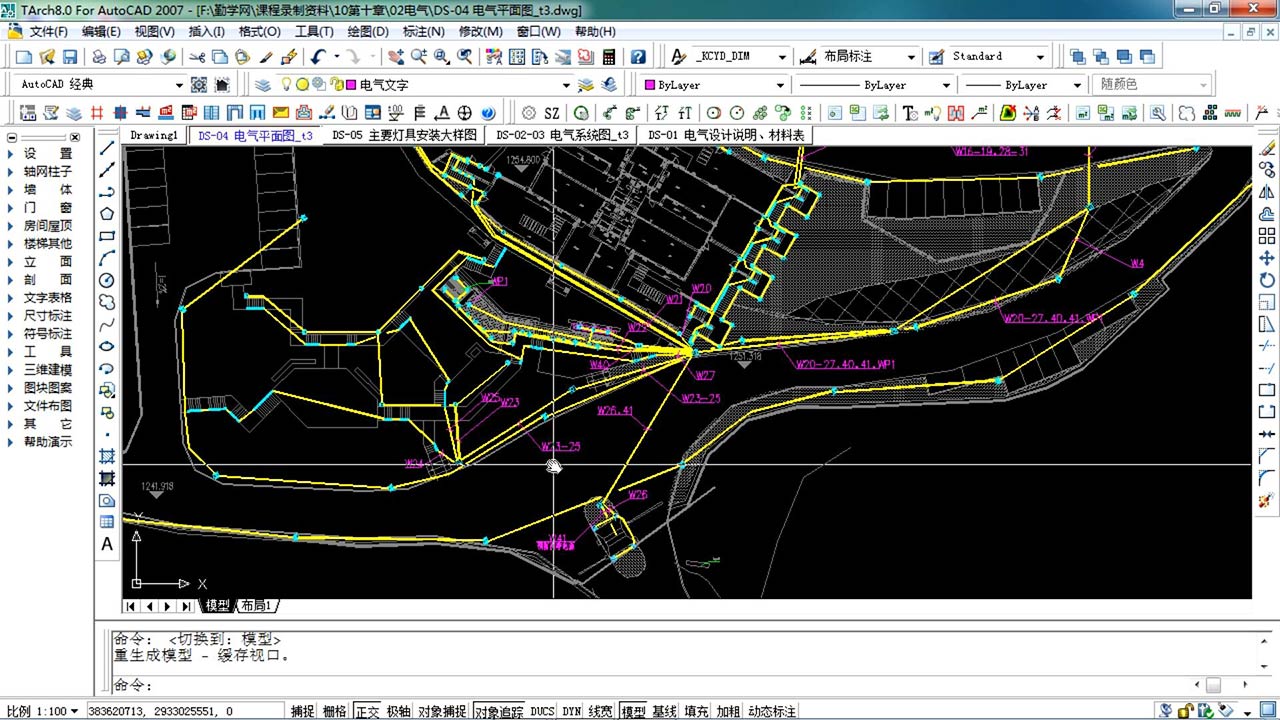
Task: Open the 比例 1:100 scale dropdown
Action: [x=41, y=711]
